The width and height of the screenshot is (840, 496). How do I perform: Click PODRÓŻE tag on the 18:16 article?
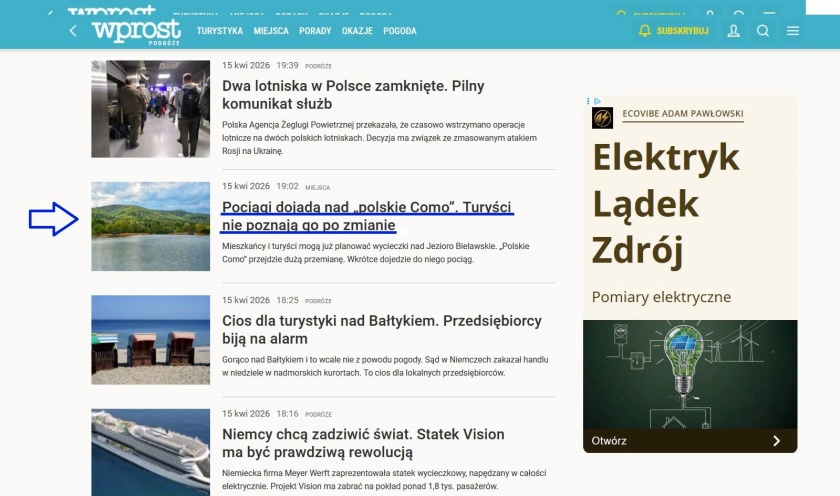[318, 415]
